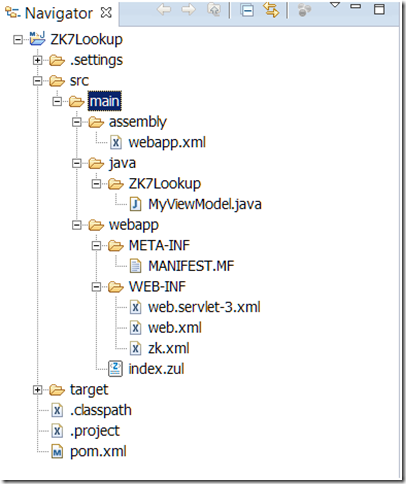
Task: Expand the .settings folder
Action: click(37, 60)
